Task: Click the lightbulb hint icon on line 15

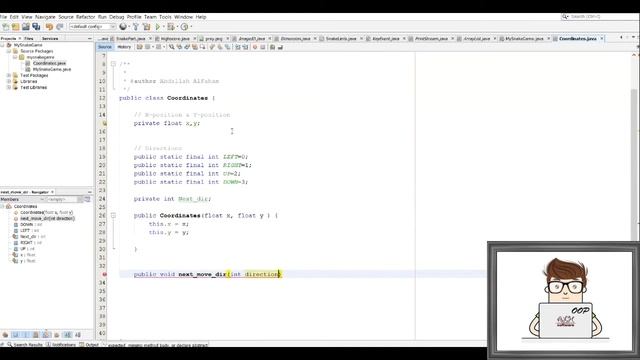Action: pos(104,123)
